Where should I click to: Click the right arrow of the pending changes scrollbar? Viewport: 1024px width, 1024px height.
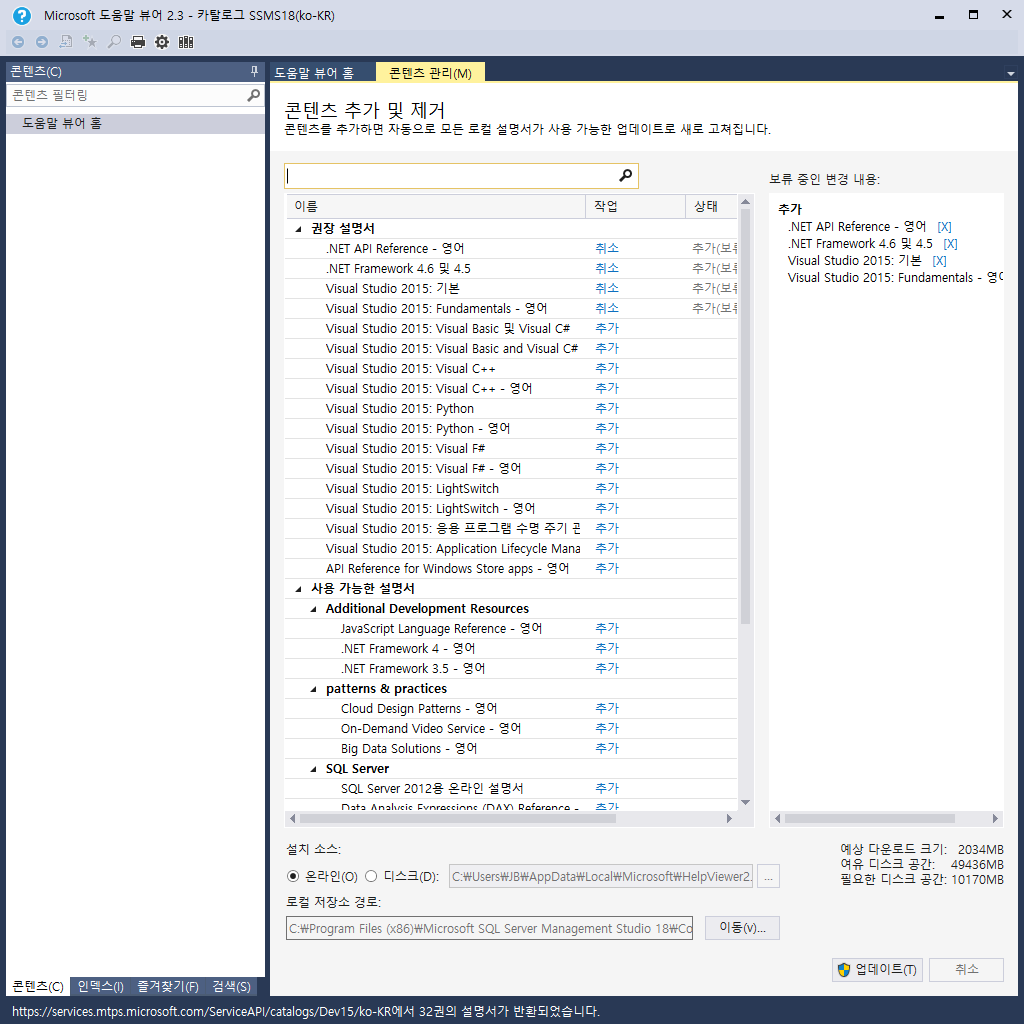[995, 818]
